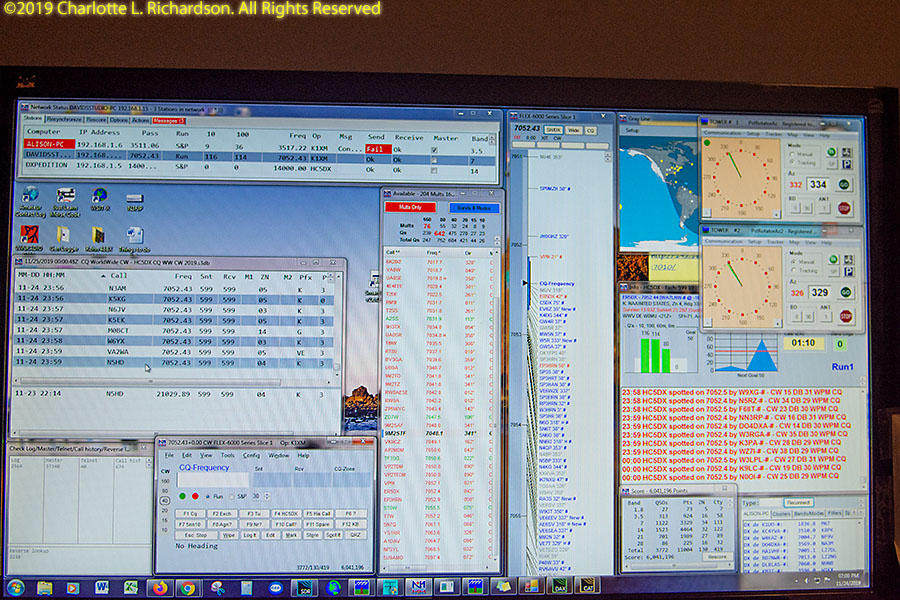Switch to the Messages tab in Network Status
Image resolution: width=900 pixels, height=600 pixels.
click(168, 120)
